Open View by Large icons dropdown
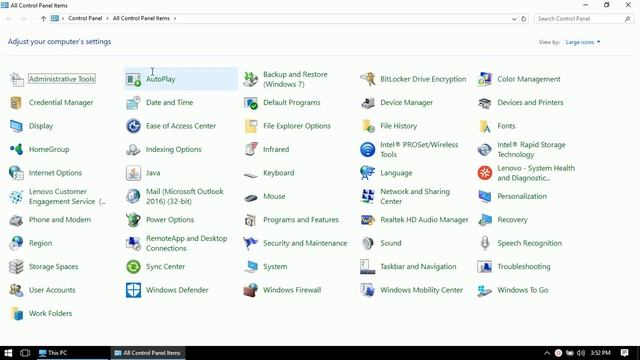This screenshot has height=360, width=640. [582, 42]
